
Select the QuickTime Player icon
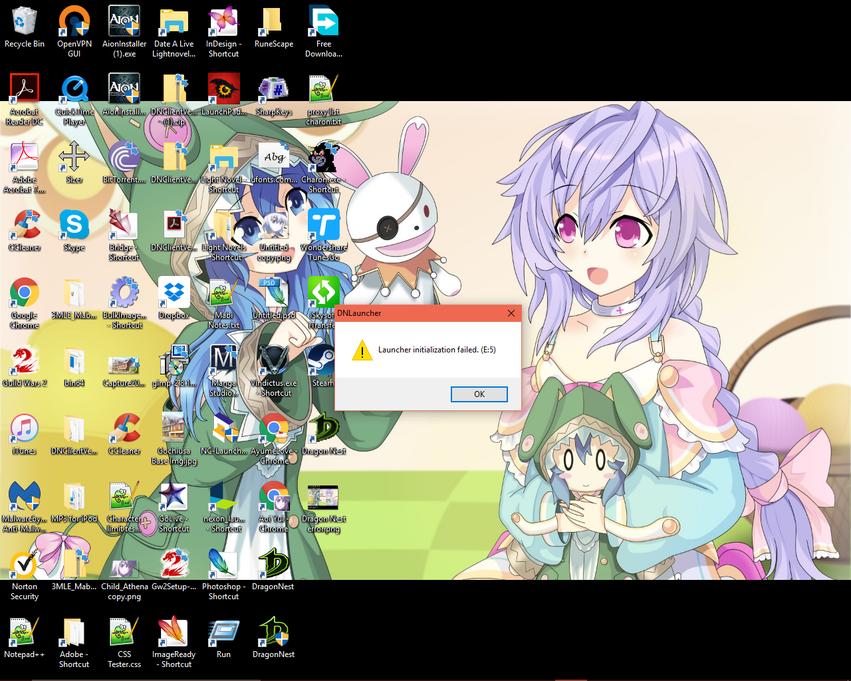(74, 88)
